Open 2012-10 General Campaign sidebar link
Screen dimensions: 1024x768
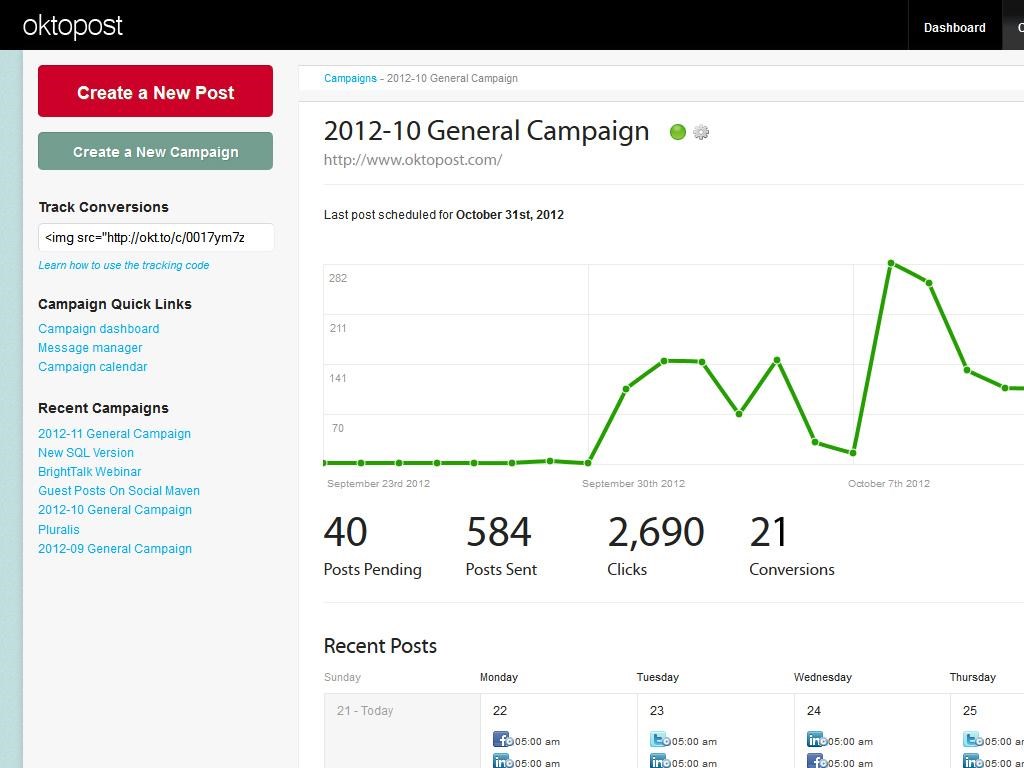pyautogui.click(x=115, y=509)
